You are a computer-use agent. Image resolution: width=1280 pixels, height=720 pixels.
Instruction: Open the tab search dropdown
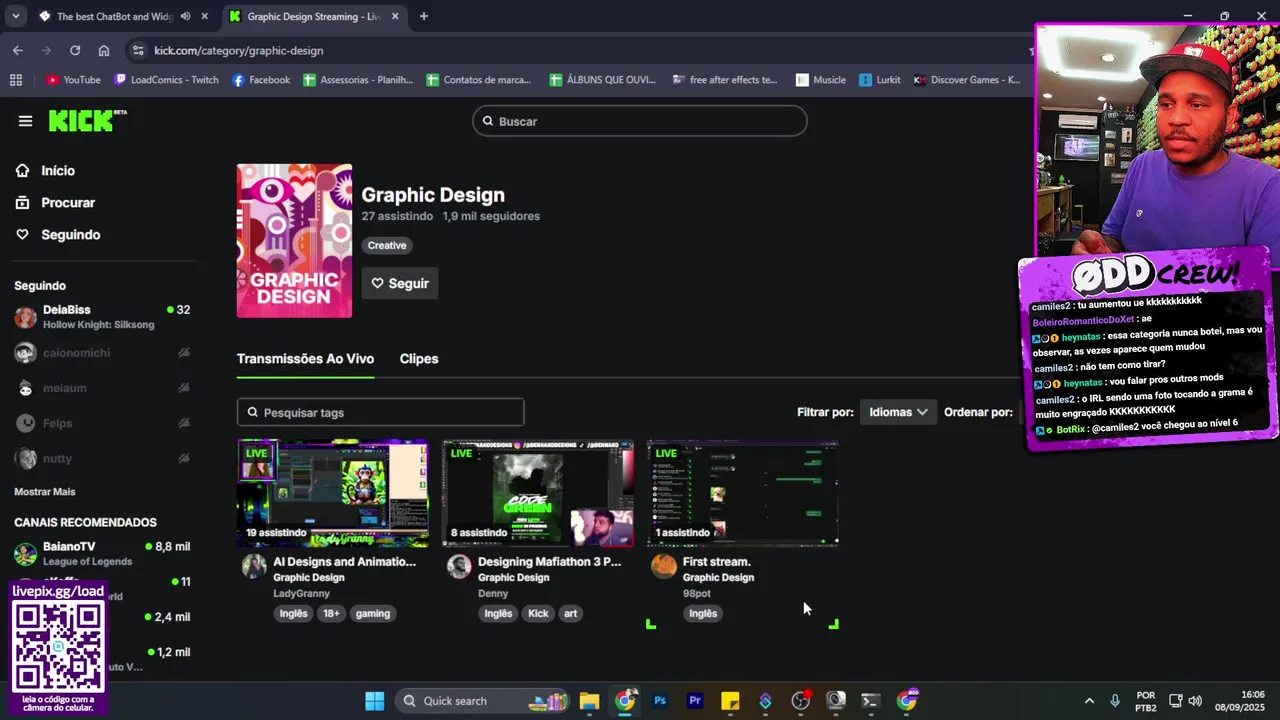tap(15, 17)
